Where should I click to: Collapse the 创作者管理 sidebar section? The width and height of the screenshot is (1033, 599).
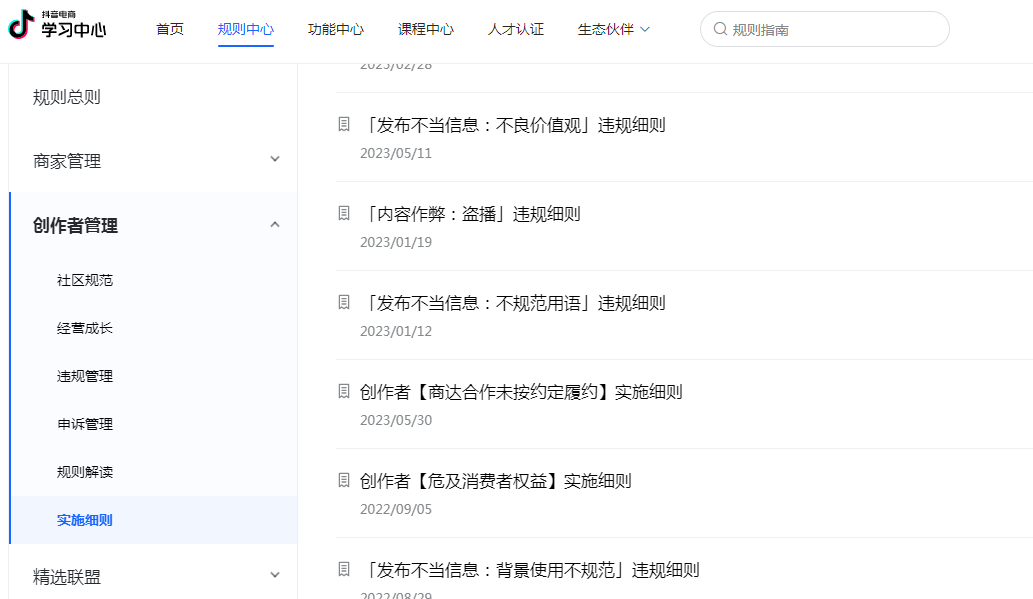[275, 225]
